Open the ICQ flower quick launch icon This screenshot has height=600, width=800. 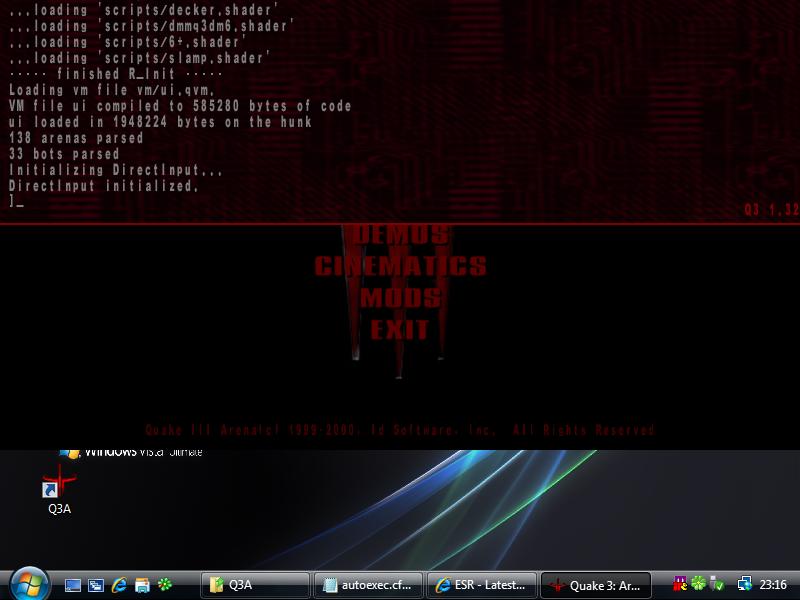(165, 585)
